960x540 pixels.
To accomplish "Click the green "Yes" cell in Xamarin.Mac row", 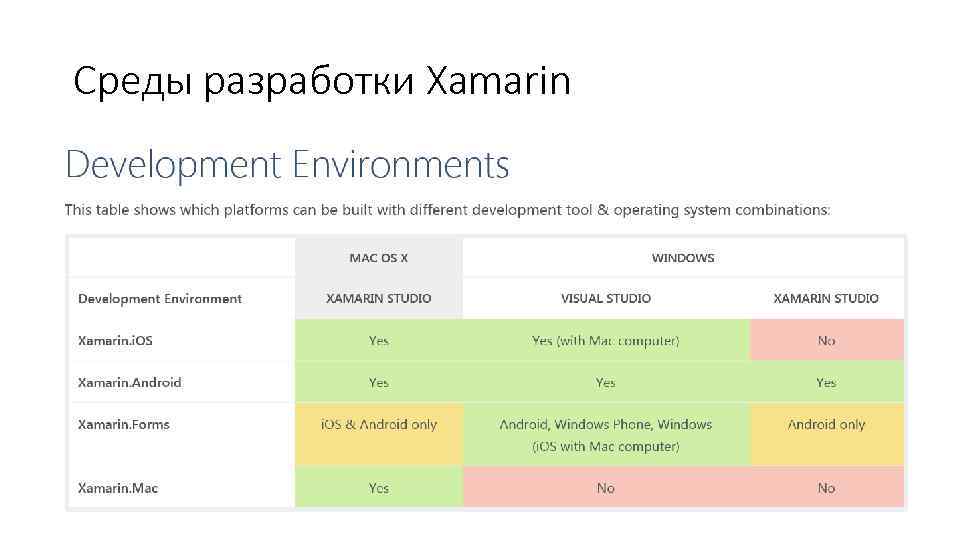I will tap(379, 488).
